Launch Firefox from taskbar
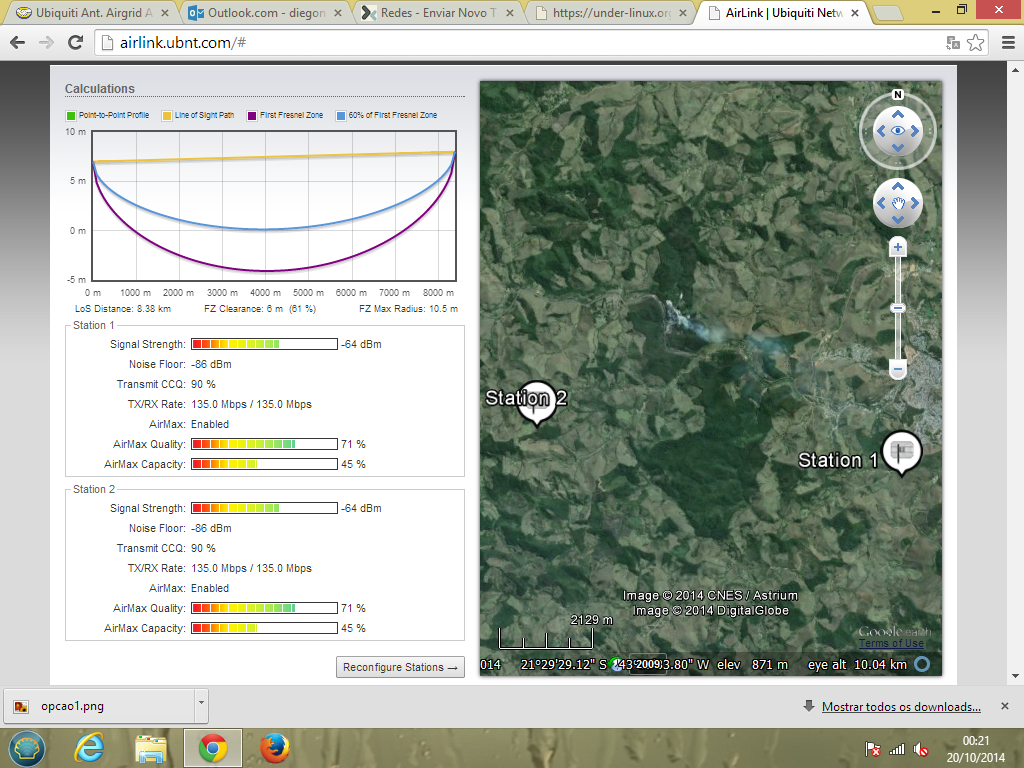1024x768 pixels. tap(274, 748)
